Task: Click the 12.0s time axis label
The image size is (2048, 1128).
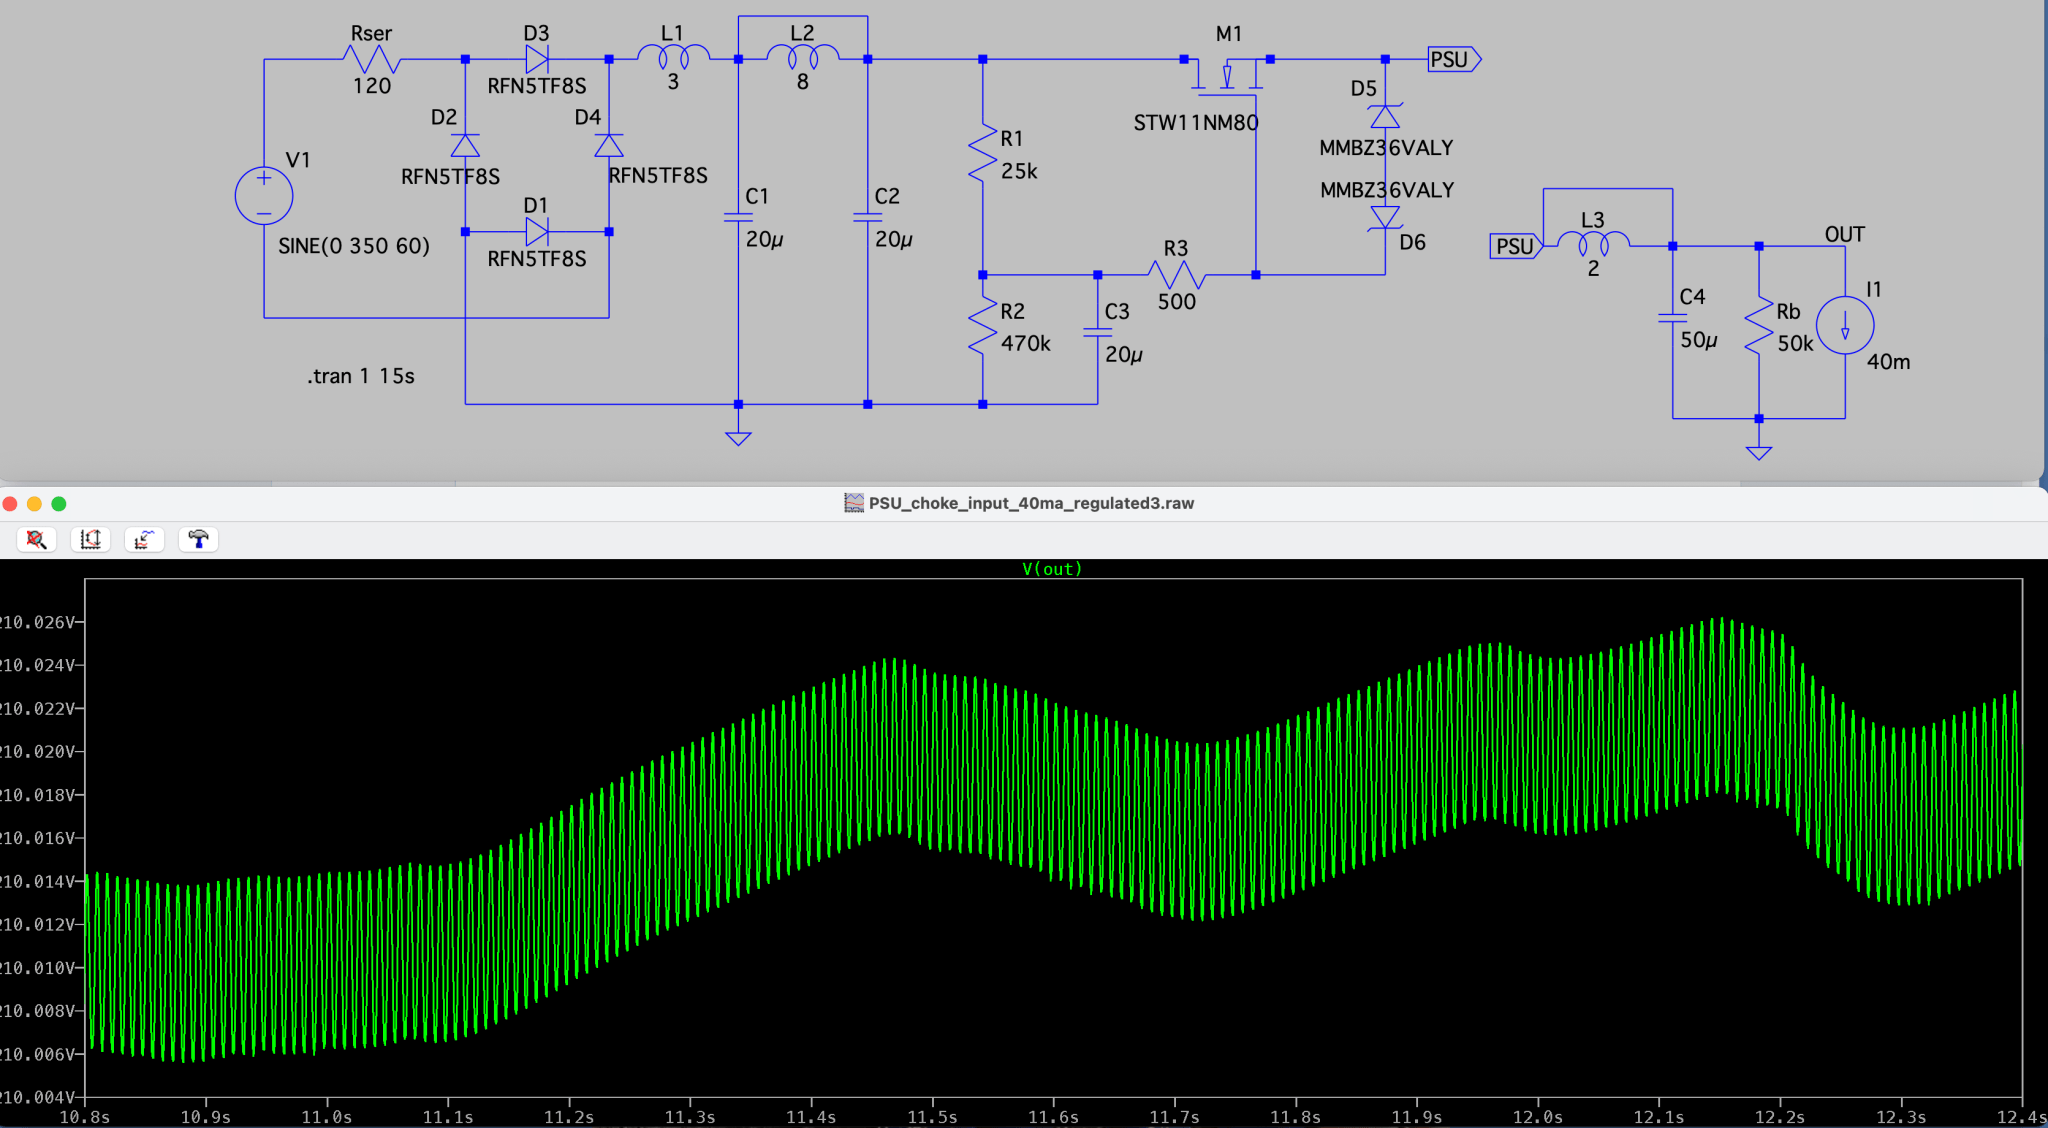Action: [x=1538, y=1116]
